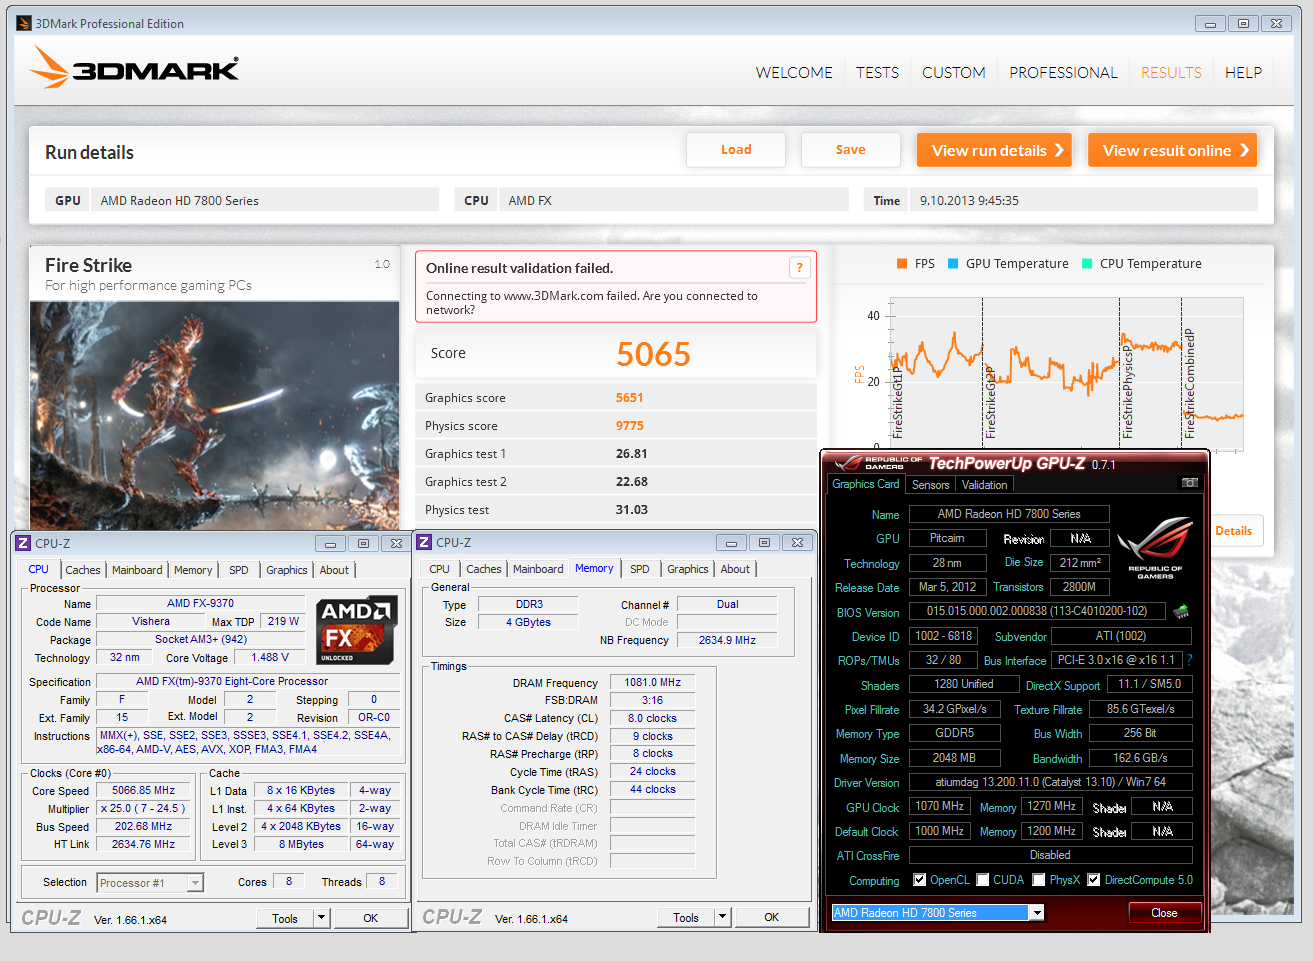Click the blue GPU Temperature legend swatch
The width and height of the screenshot is (1313, 961).
[953, 264]
